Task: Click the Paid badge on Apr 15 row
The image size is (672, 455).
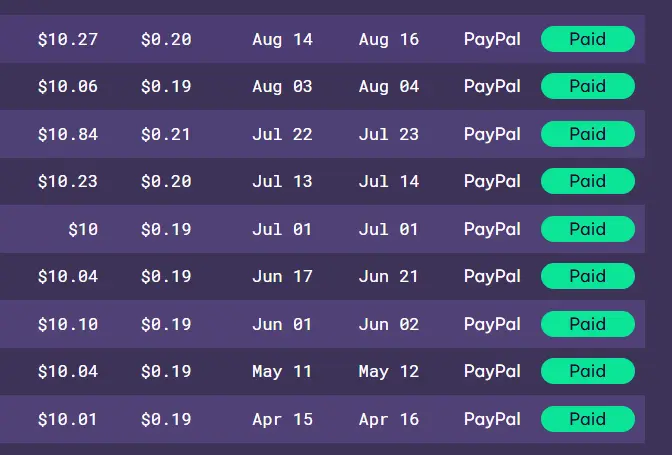Action: coord(588,419)
